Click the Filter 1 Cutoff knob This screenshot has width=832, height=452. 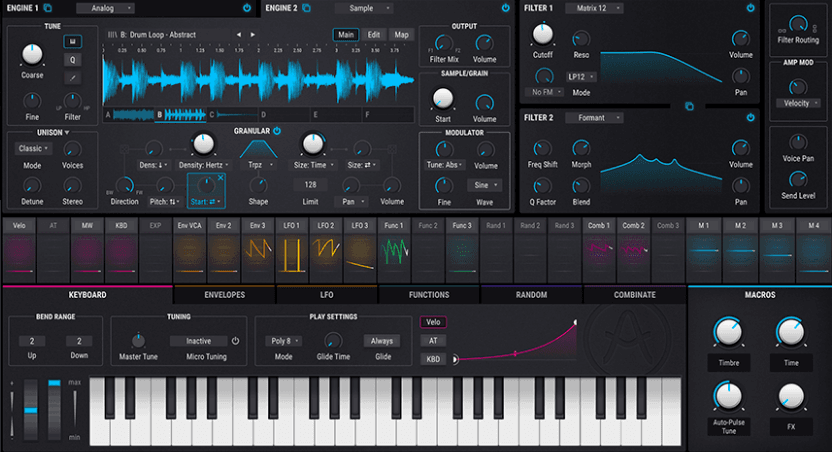click(x=541, y=38)
